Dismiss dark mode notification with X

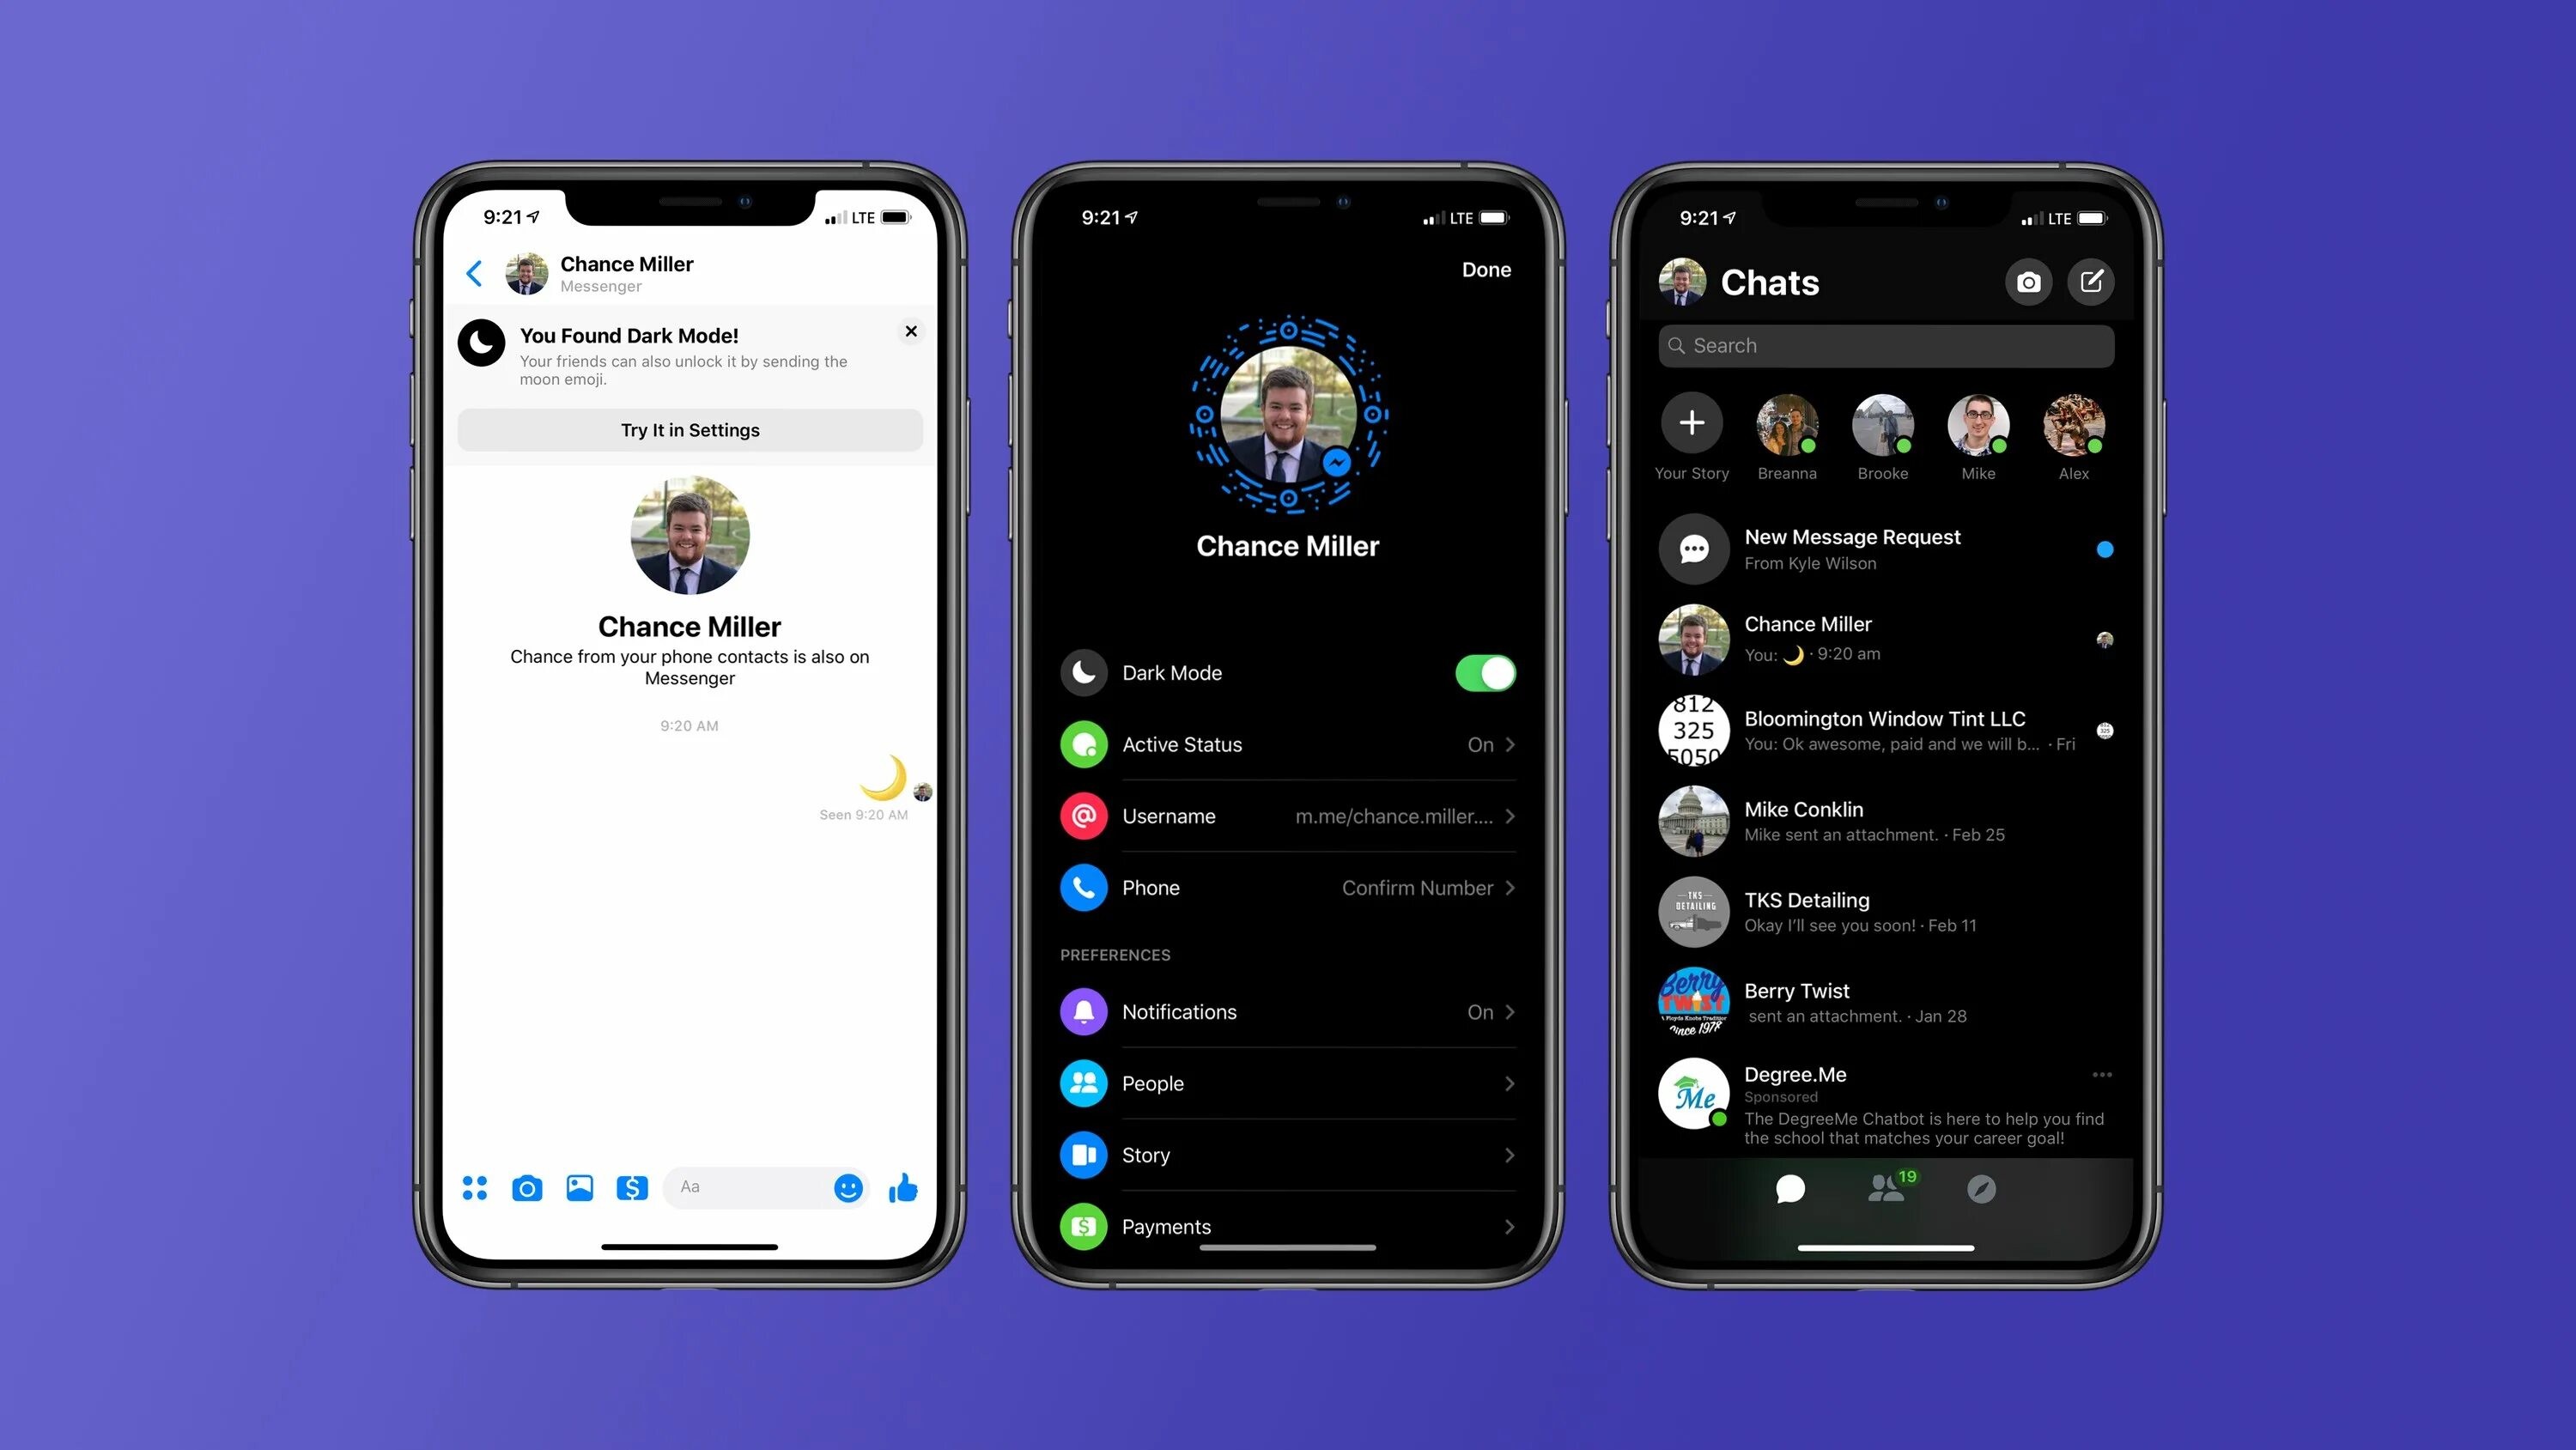[x=913, y=332]
